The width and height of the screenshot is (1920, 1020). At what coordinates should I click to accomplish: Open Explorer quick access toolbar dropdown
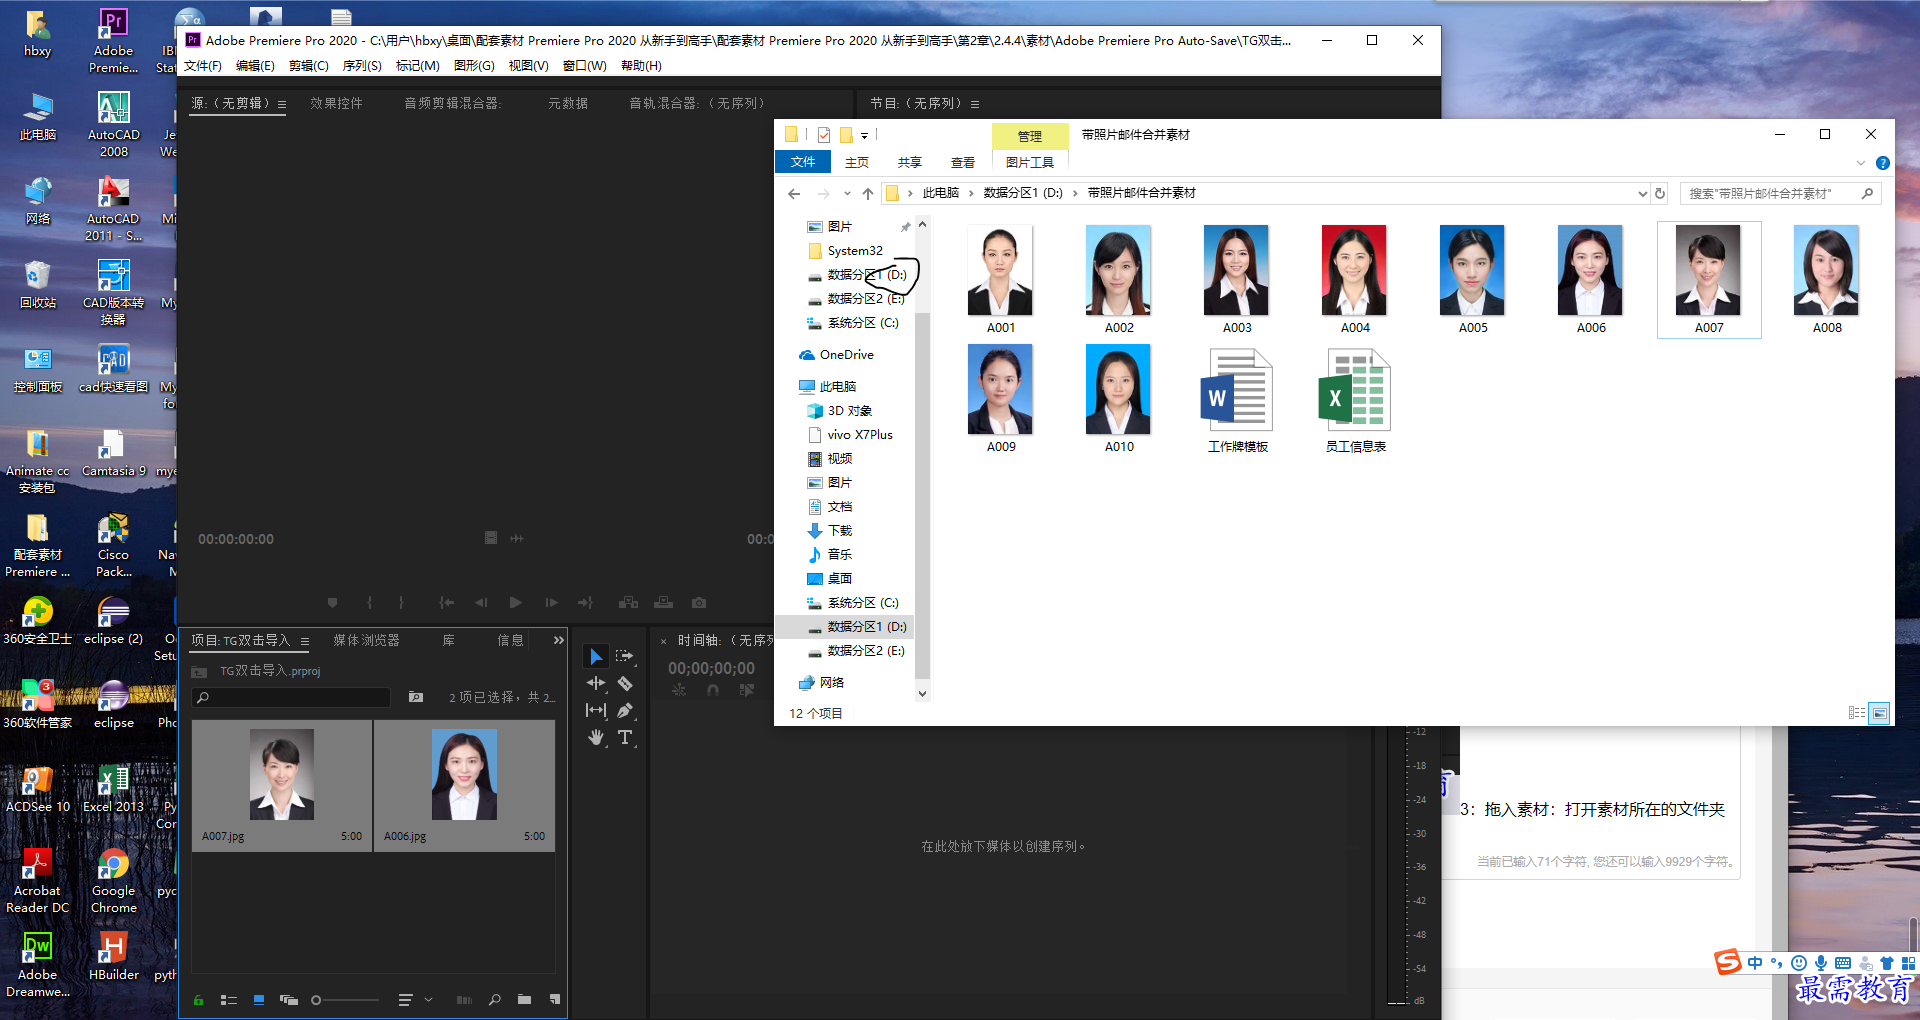pos(864,135)
